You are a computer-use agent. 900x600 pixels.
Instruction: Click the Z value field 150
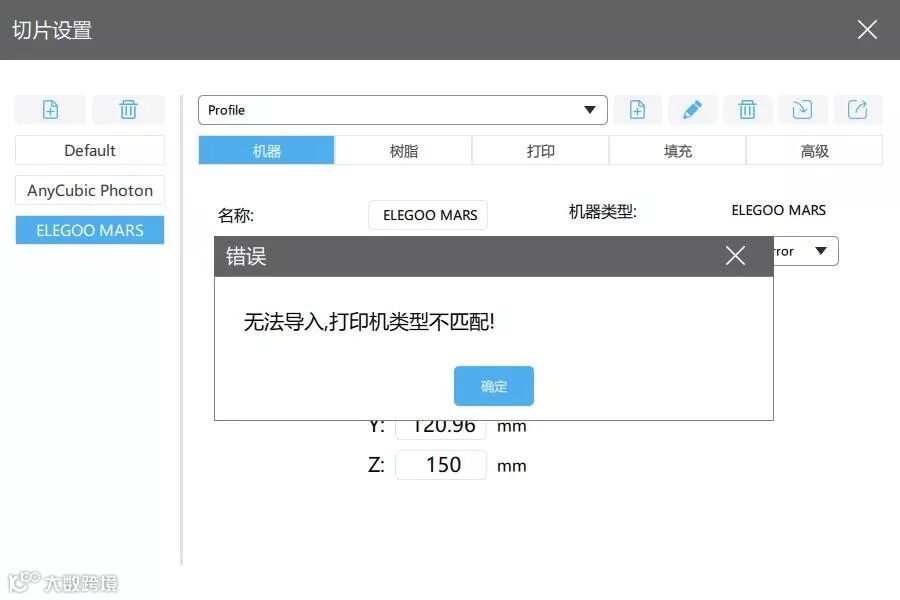pyautogui.click(x=441, y=464)
